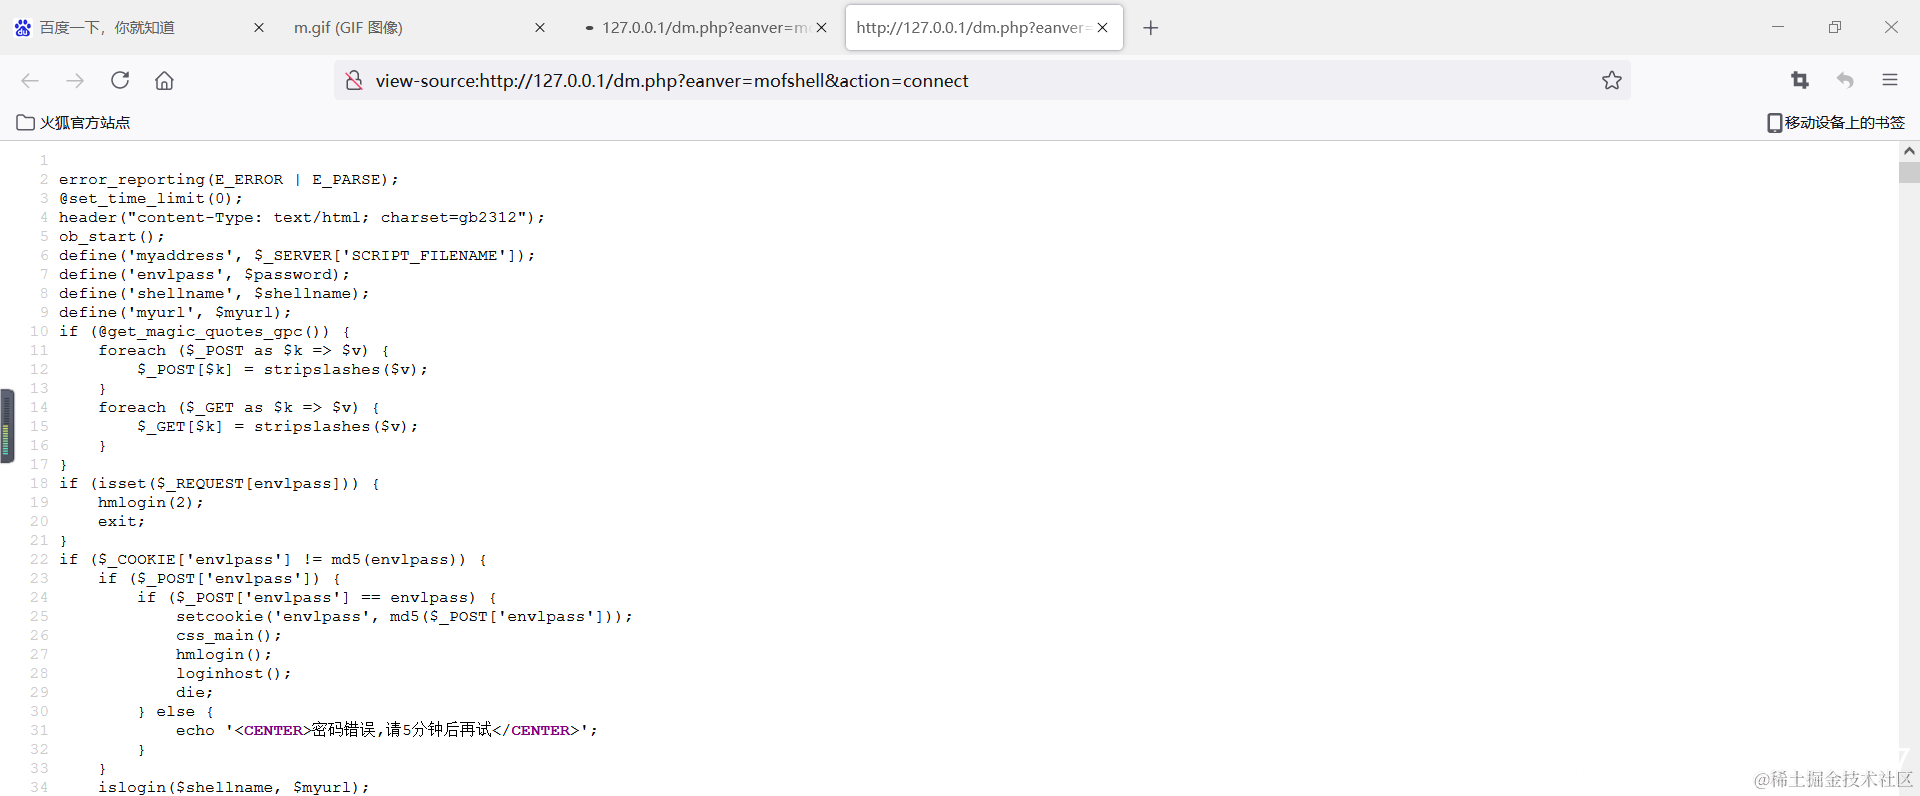The width and height of the screenshot is (1920, 796).
Task: Close the Baidu tab
Action: click(259, 28)
